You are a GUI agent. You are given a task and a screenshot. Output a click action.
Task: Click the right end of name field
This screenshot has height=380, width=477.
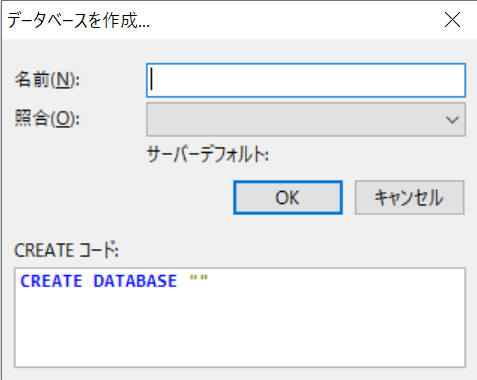(x=453, y=80)
